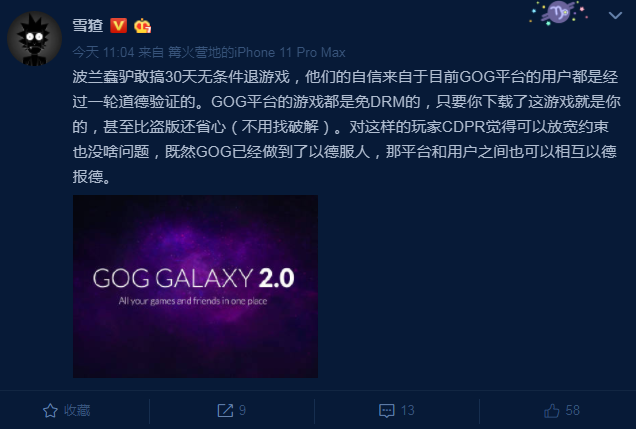Expand the post options chevron menu

[615, 15]
